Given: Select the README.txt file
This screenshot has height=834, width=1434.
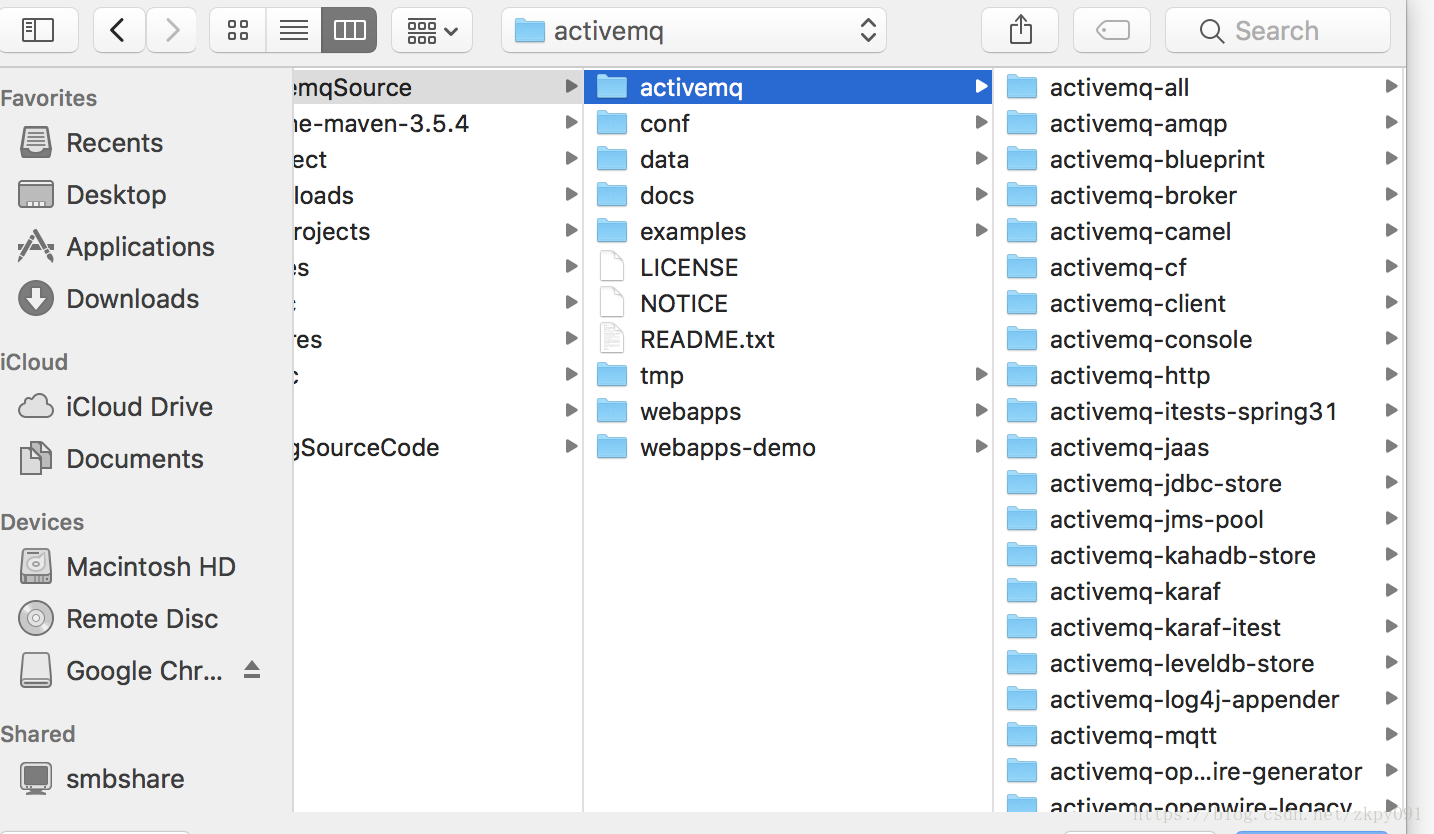Looking at the screenshot, I should (788, 339).
